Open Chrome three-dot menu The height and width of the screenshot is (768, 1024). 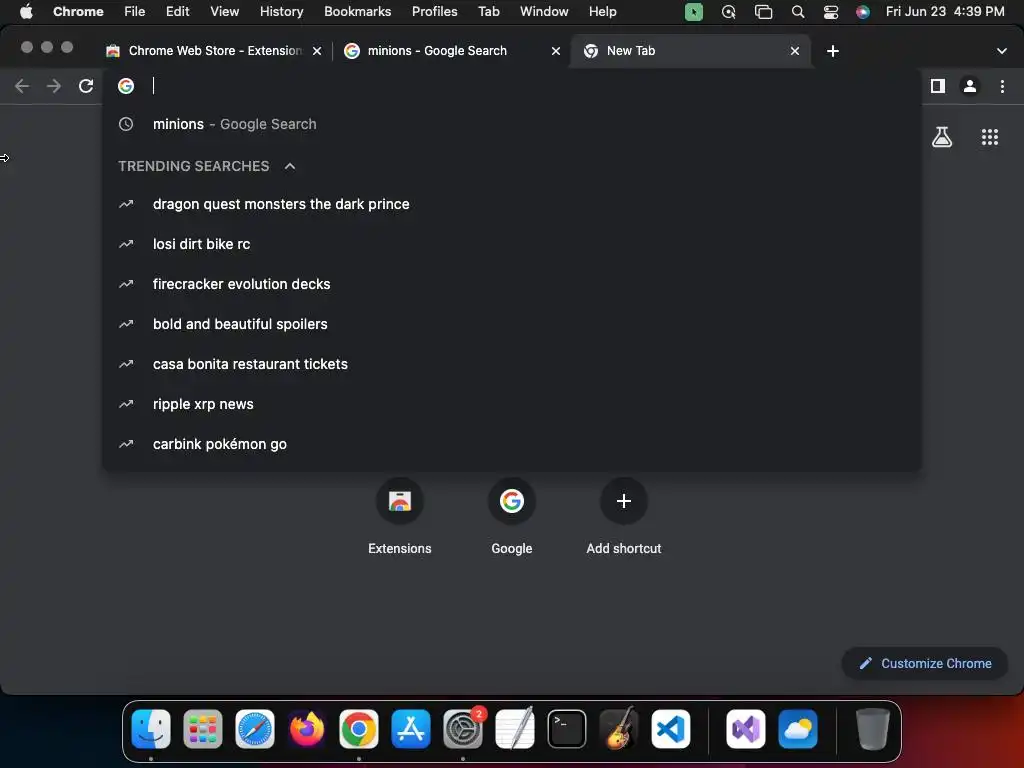click(x=1002, y=86)
